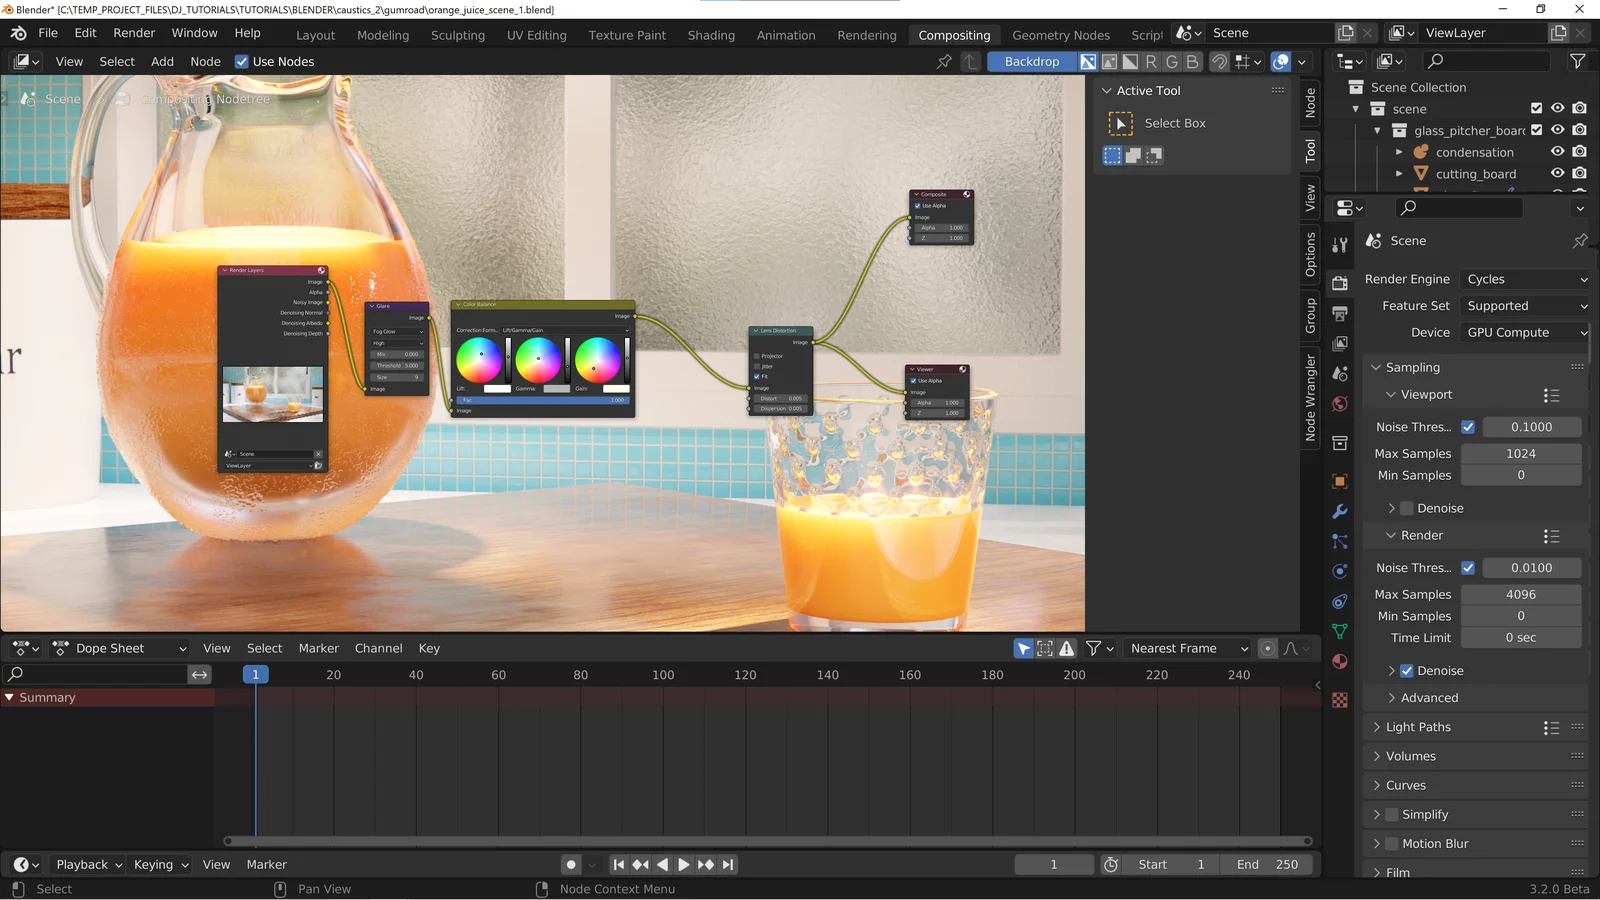1600x900 pixels.
Task: Select Object Properties orange square icon
Action: pyautogui.click(x=1340, y=481)
